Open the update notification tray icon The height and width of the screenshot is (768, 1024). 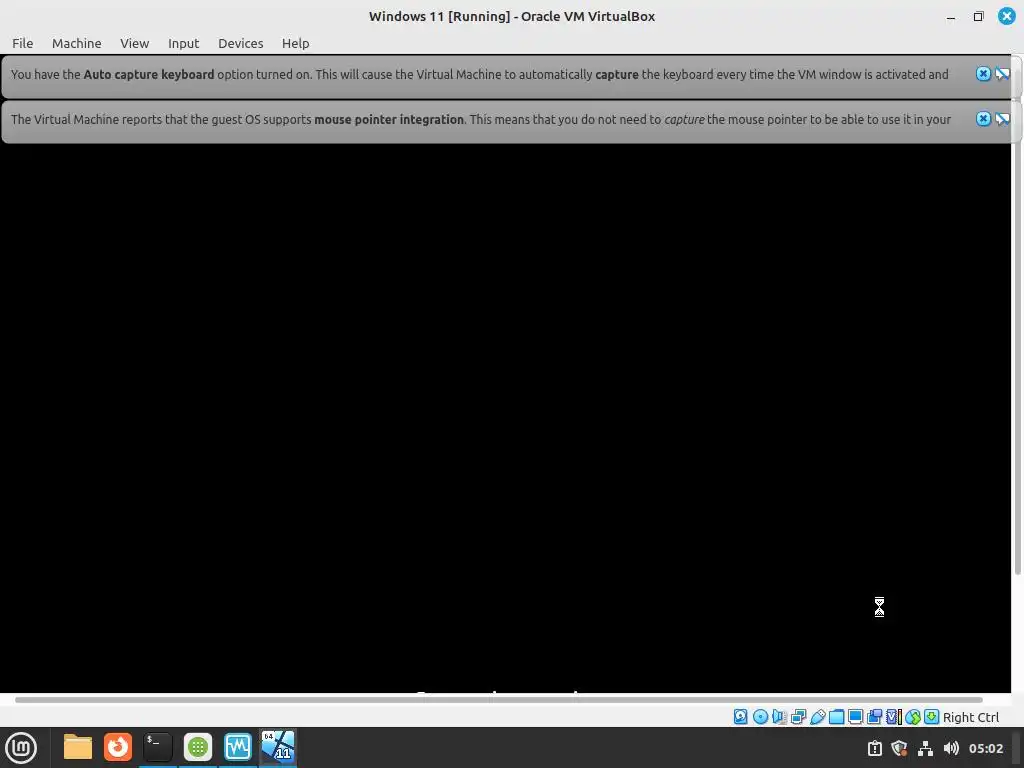pyautogui.click(x=874, y=748)
